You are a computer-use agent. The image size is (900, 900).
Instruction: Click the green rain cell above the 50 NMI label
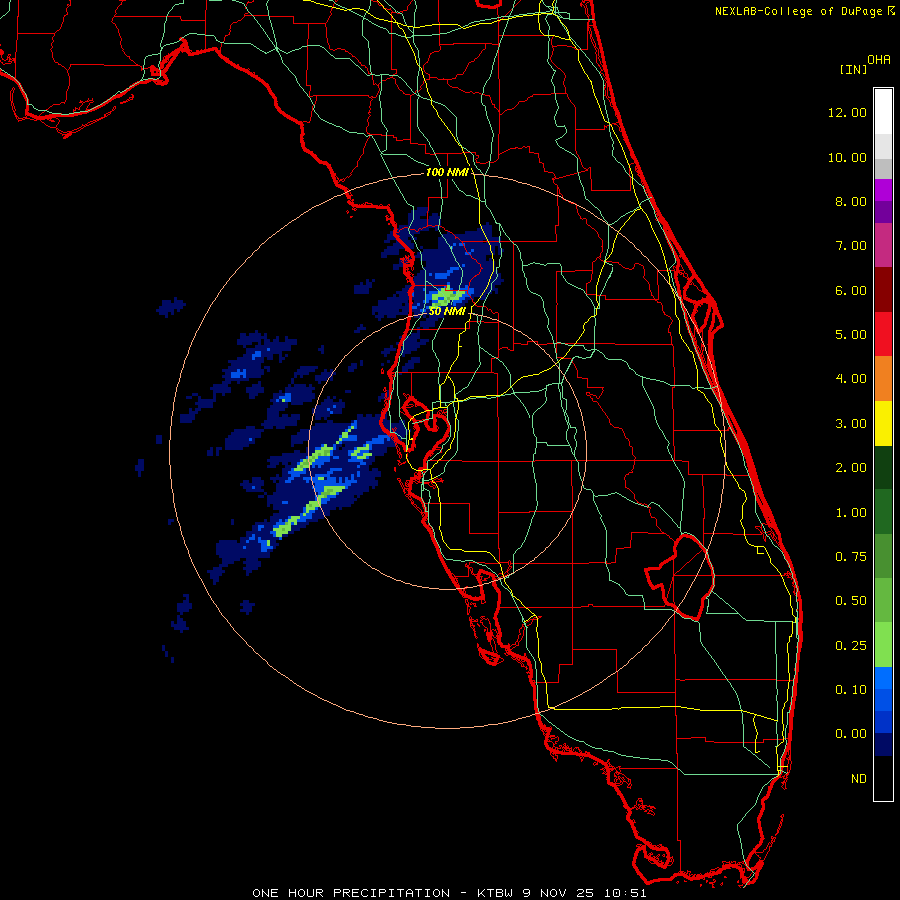[x=447, y=297]
